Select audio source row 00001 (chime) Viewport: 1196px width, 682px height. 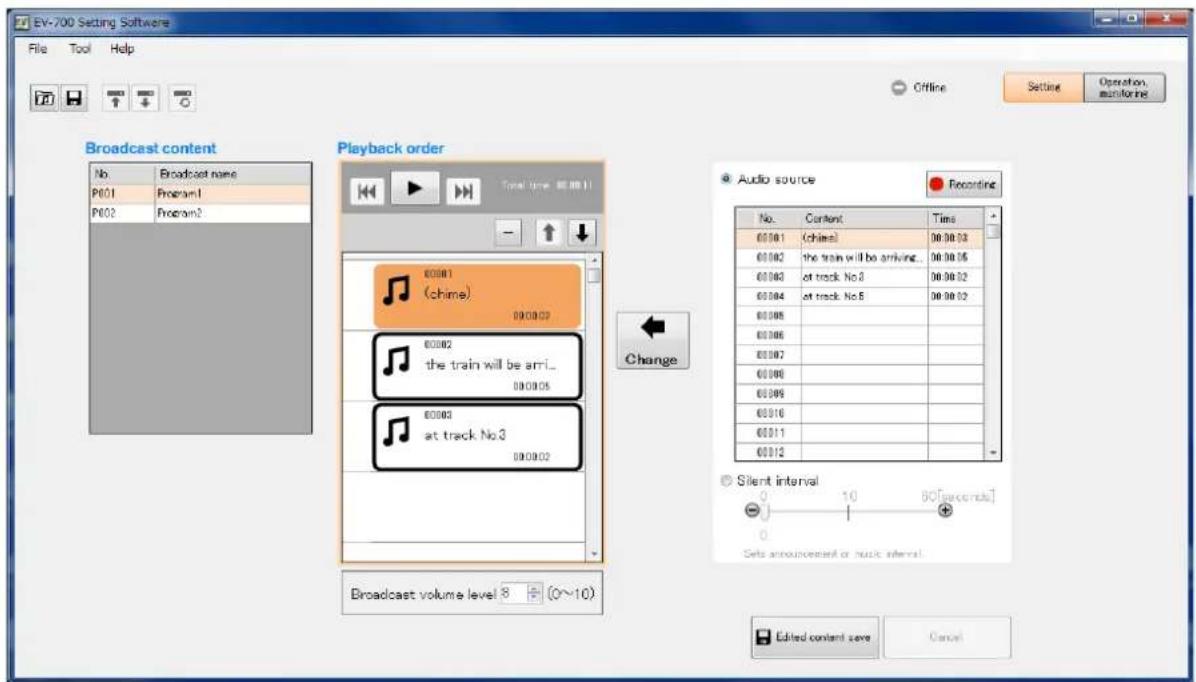pos(860,238)
